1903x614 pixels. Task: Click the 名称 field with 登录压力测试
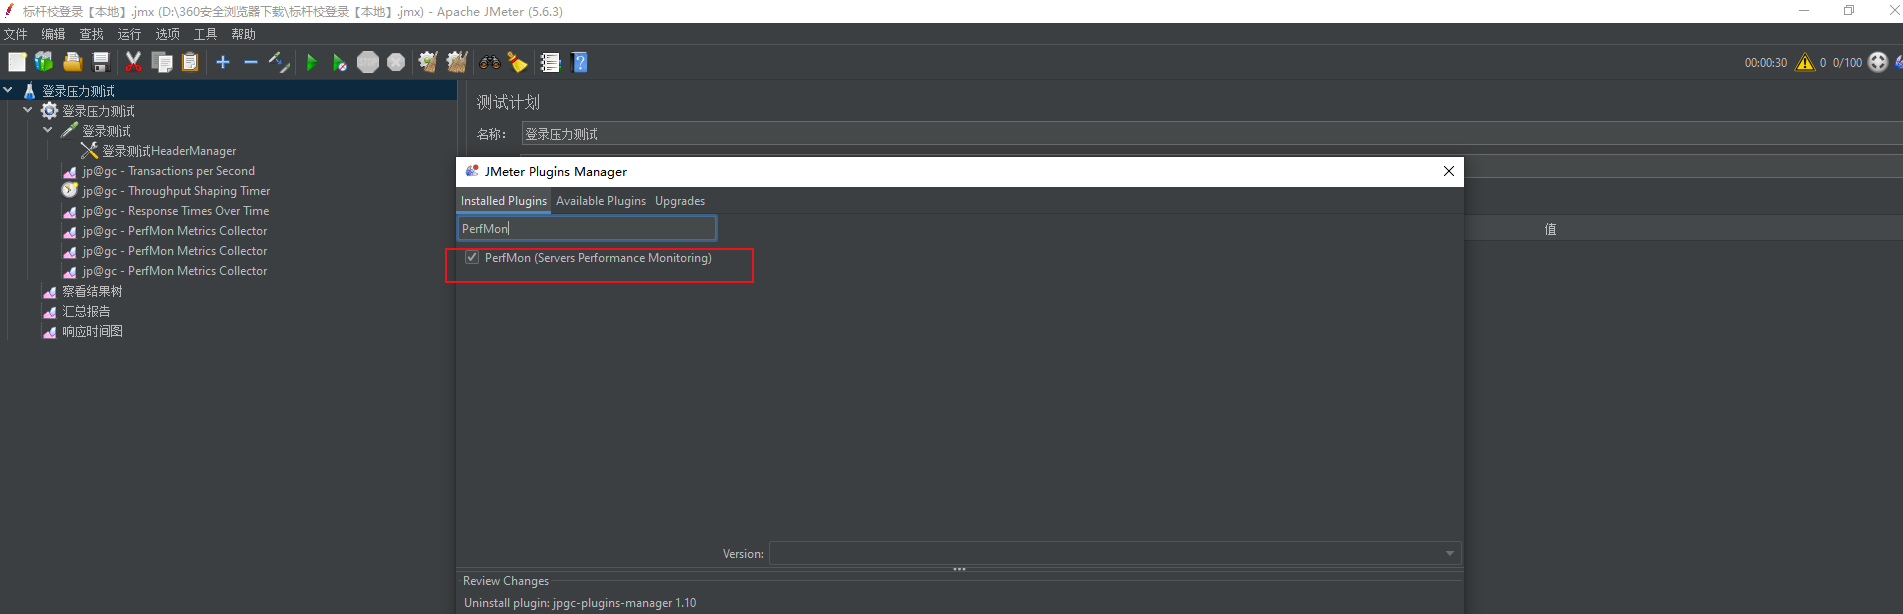tap(1212, 134)
